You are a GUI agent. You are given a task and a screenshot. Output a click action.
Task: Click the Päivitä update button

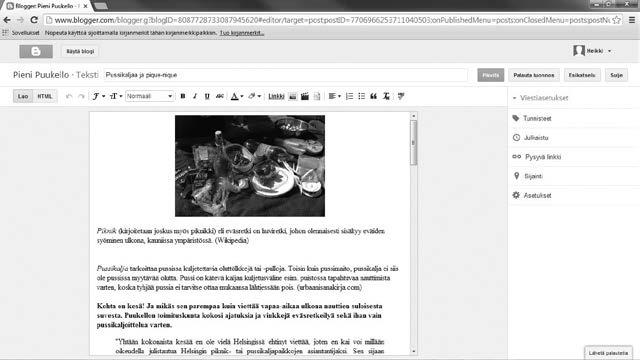pos(491,75)
